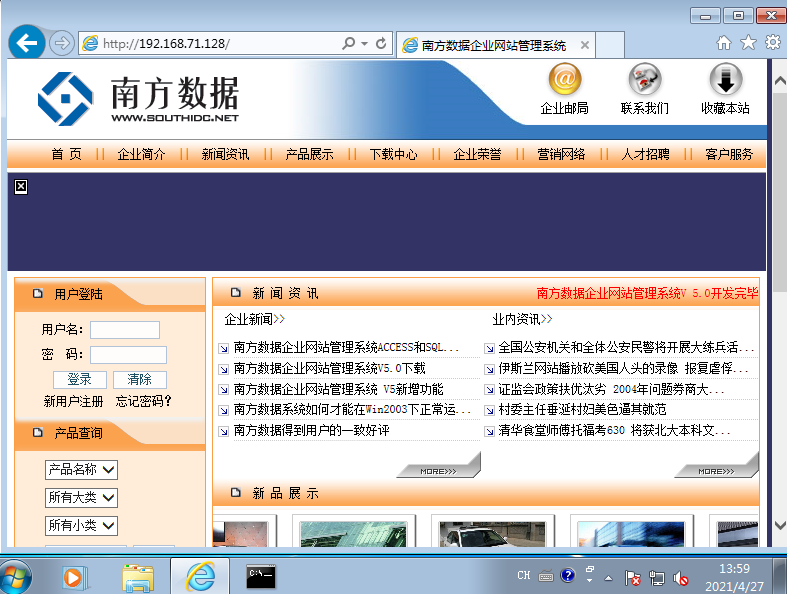787x594 pixels.
Task: Select the 南方数据企业网站管理系统 browser tab
Action: click(495, 45)
